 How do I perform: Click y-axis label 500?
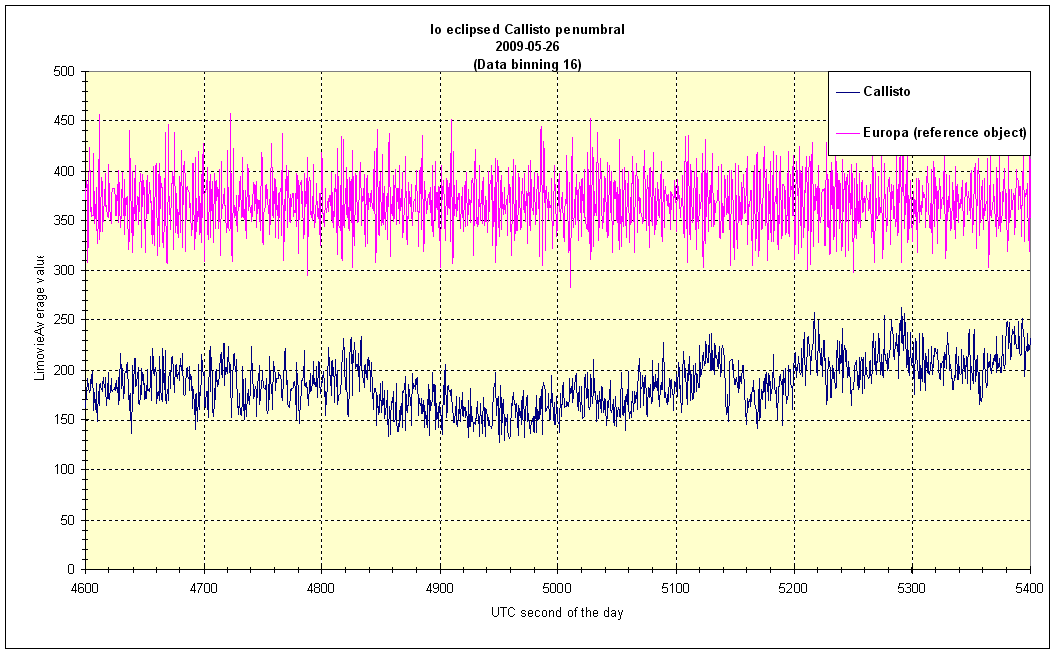65,71
